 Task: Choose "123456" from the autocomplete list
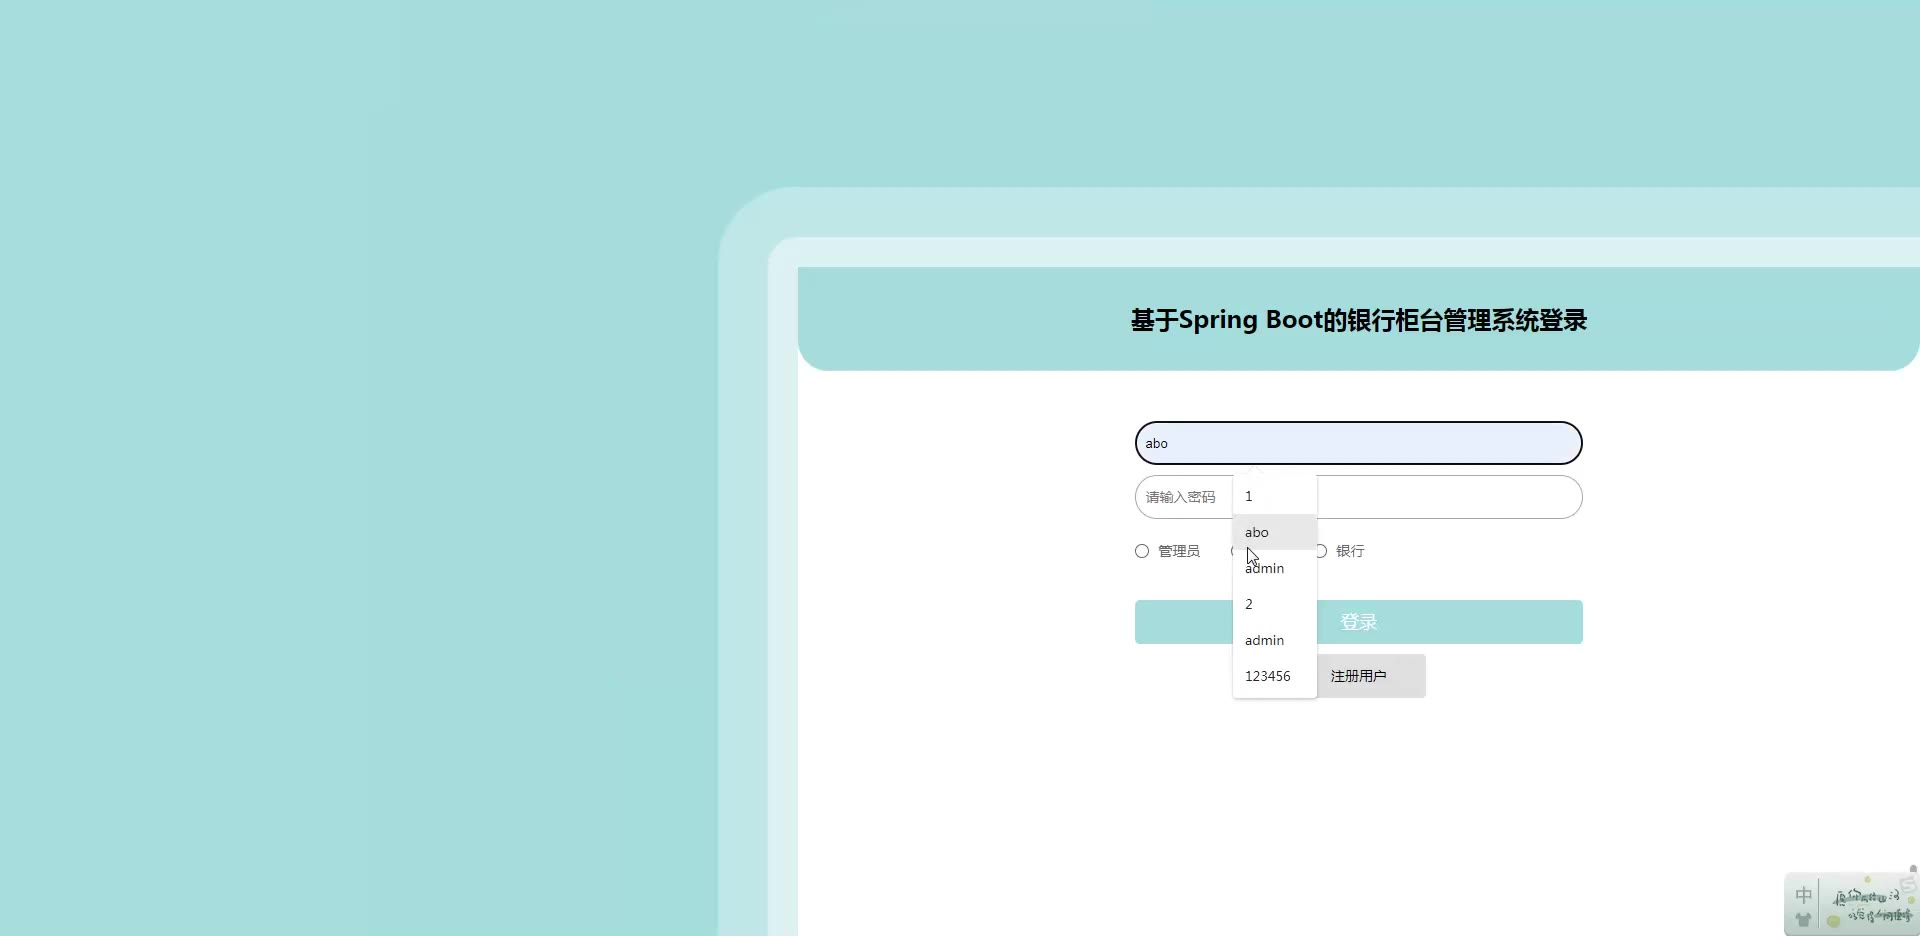1275,676
